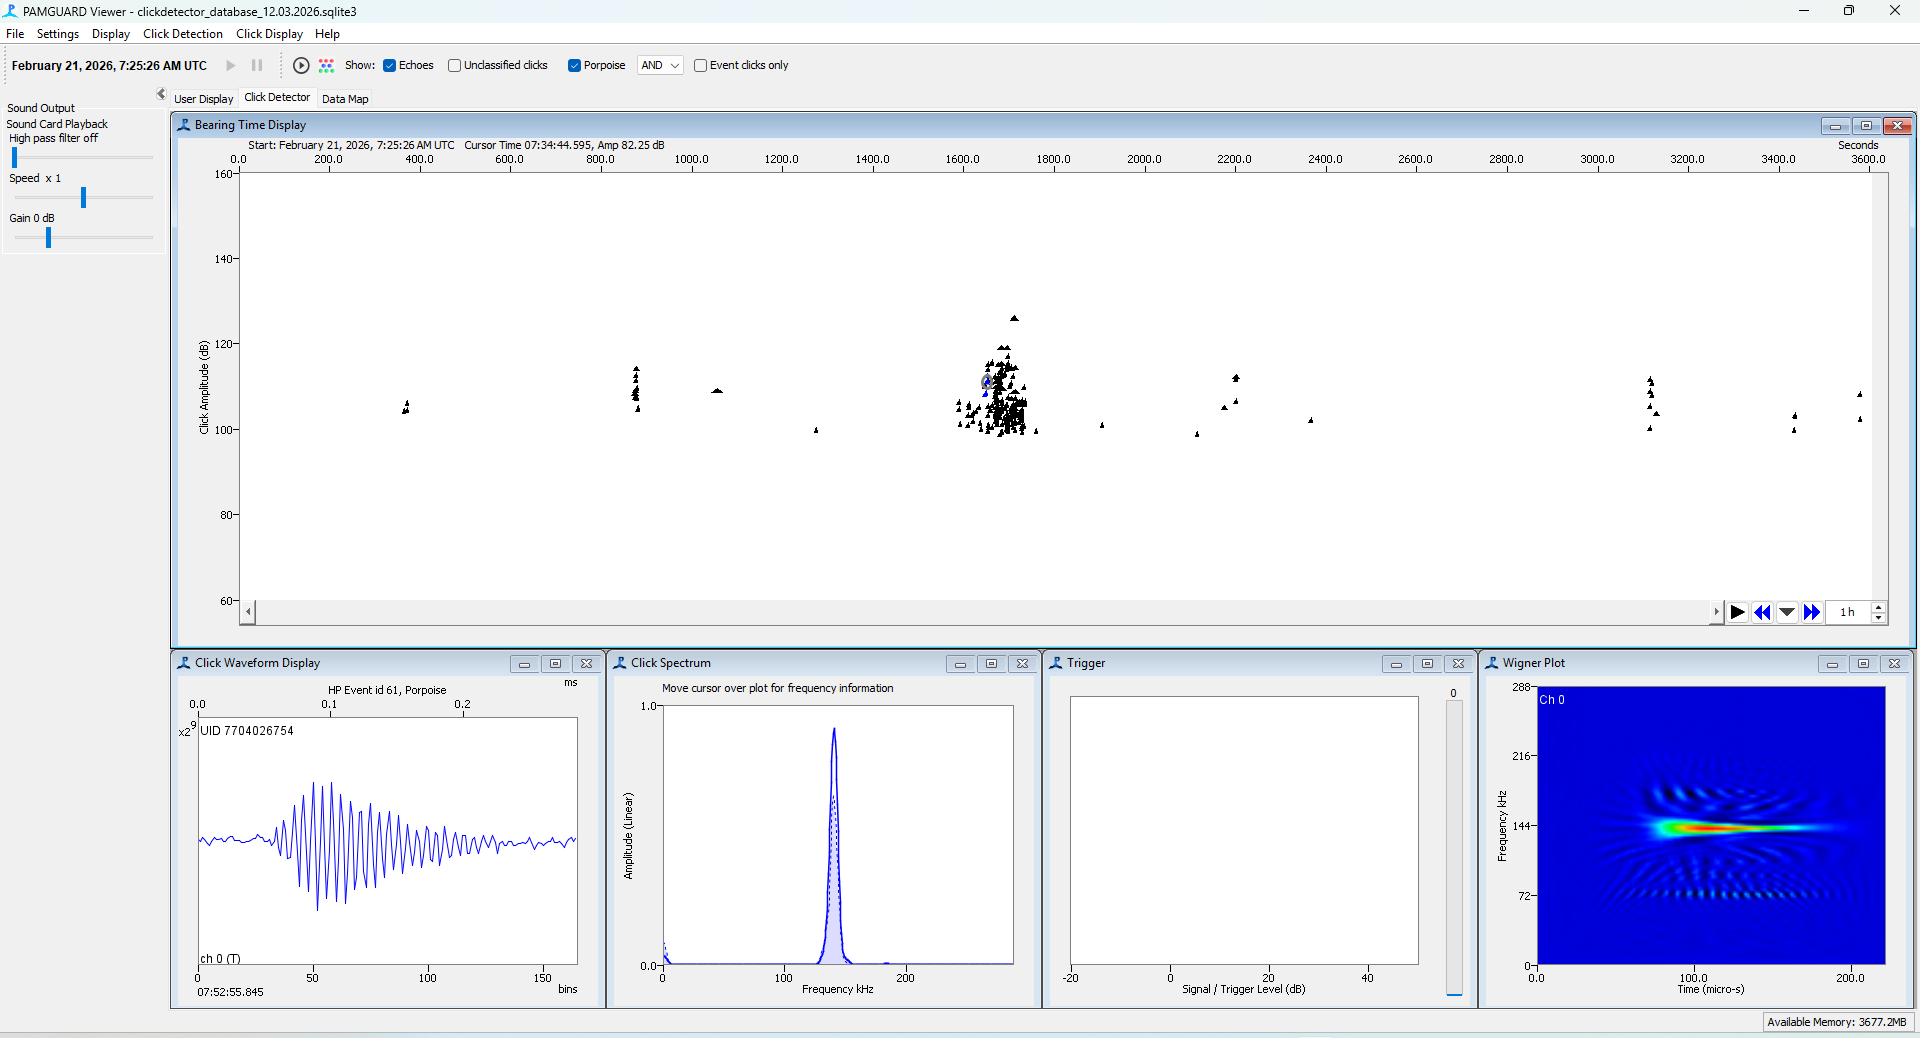
Task: Open the File menu
Action: click(15, 34)
